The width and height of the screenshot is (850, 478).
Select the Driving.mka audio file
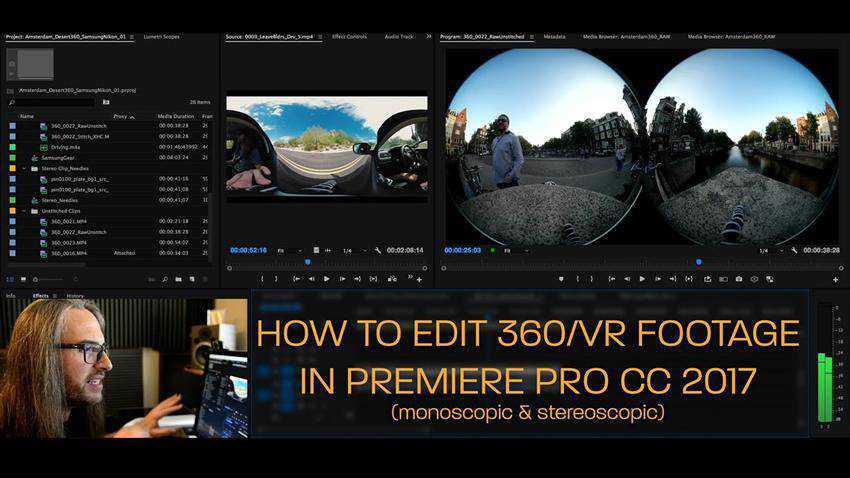coord(68,146)
